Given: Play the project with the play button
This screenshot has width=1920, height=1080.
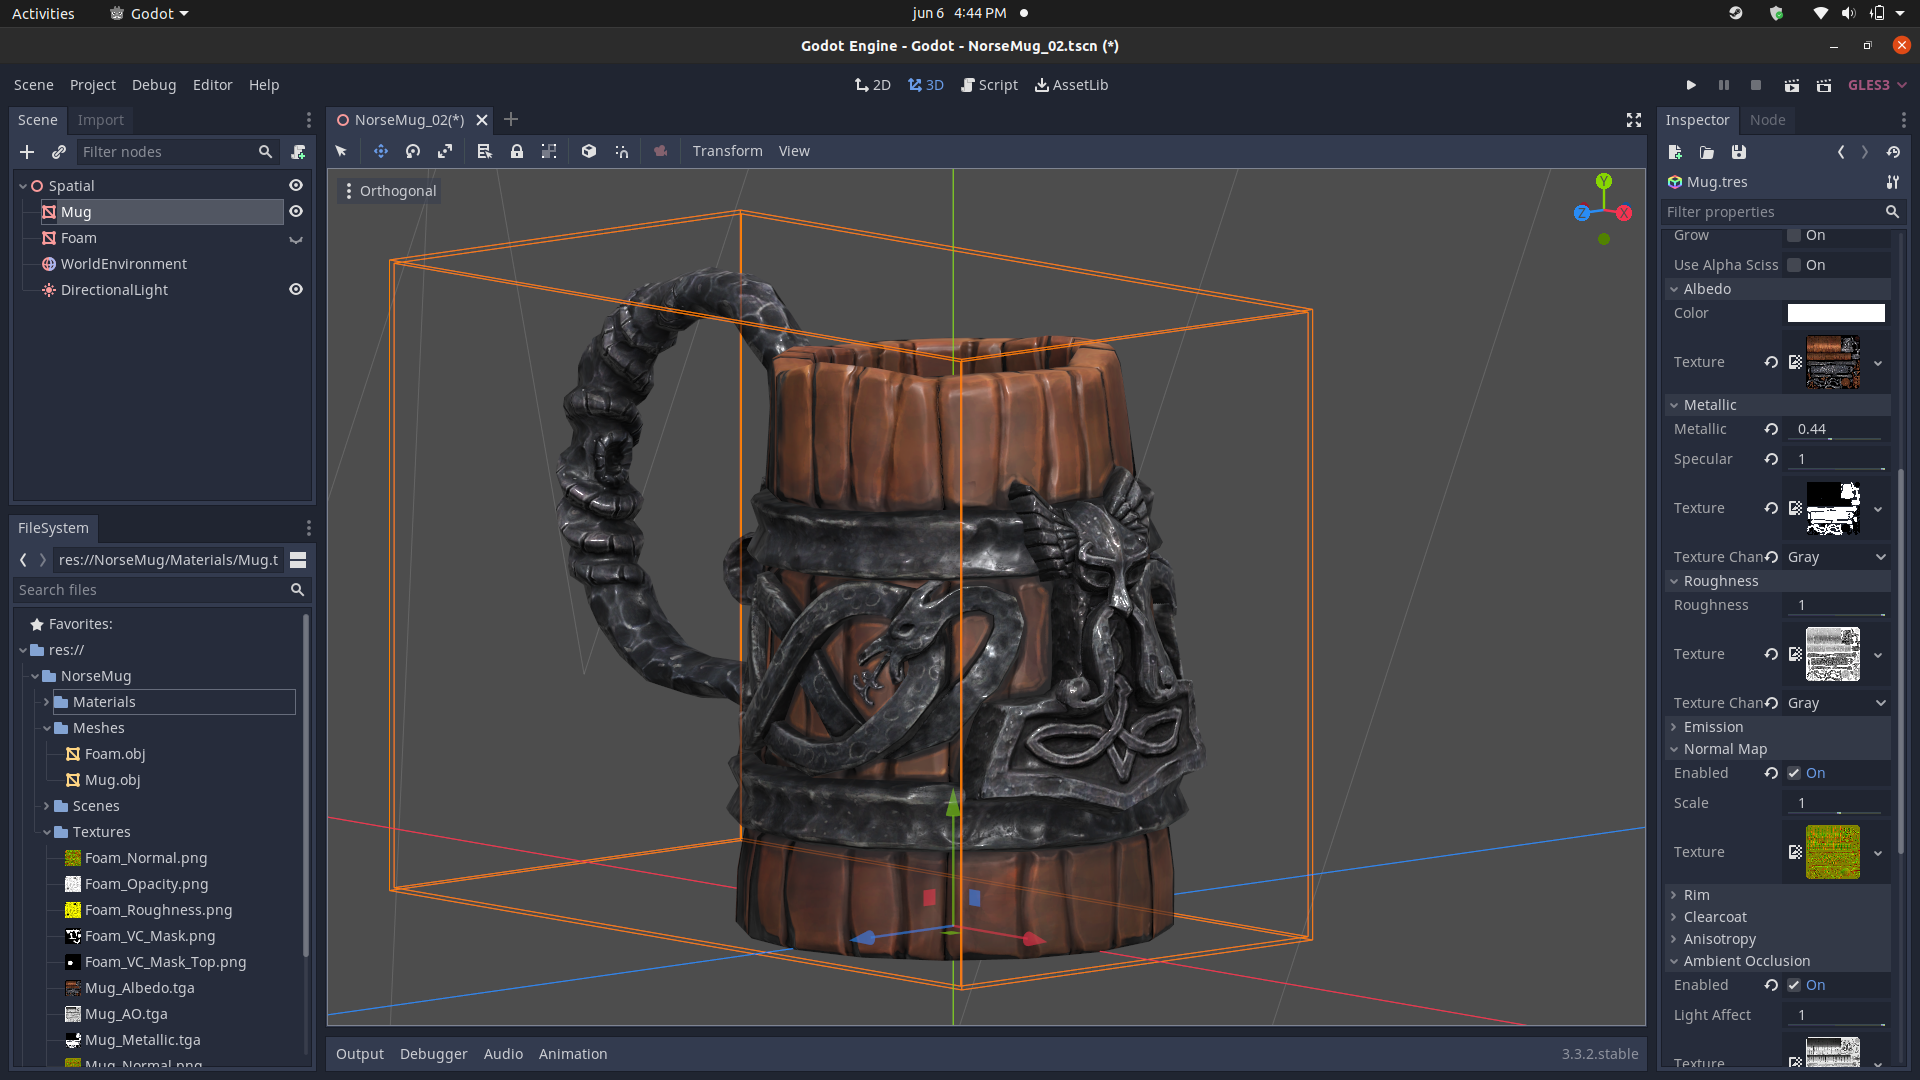Looking at the screenshot, I should click(x=1691, y=85).
